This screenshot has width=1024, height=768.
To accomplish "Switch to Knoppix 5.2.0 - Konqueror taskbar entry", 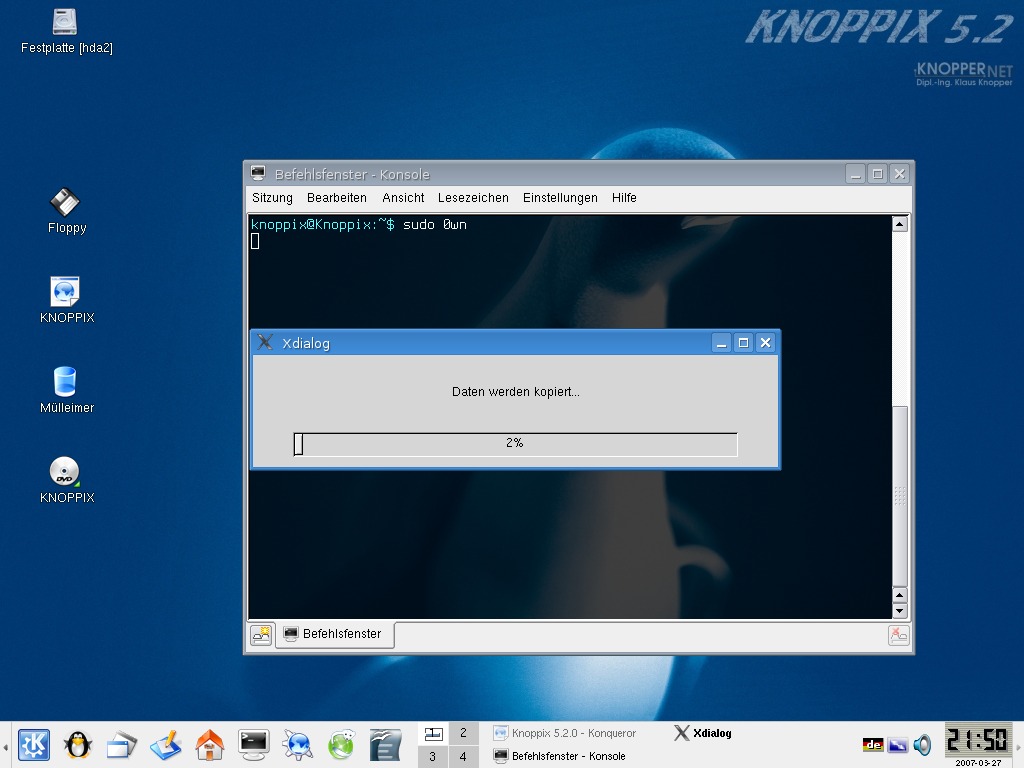I will pyautogui.click(x=565, y=733).
